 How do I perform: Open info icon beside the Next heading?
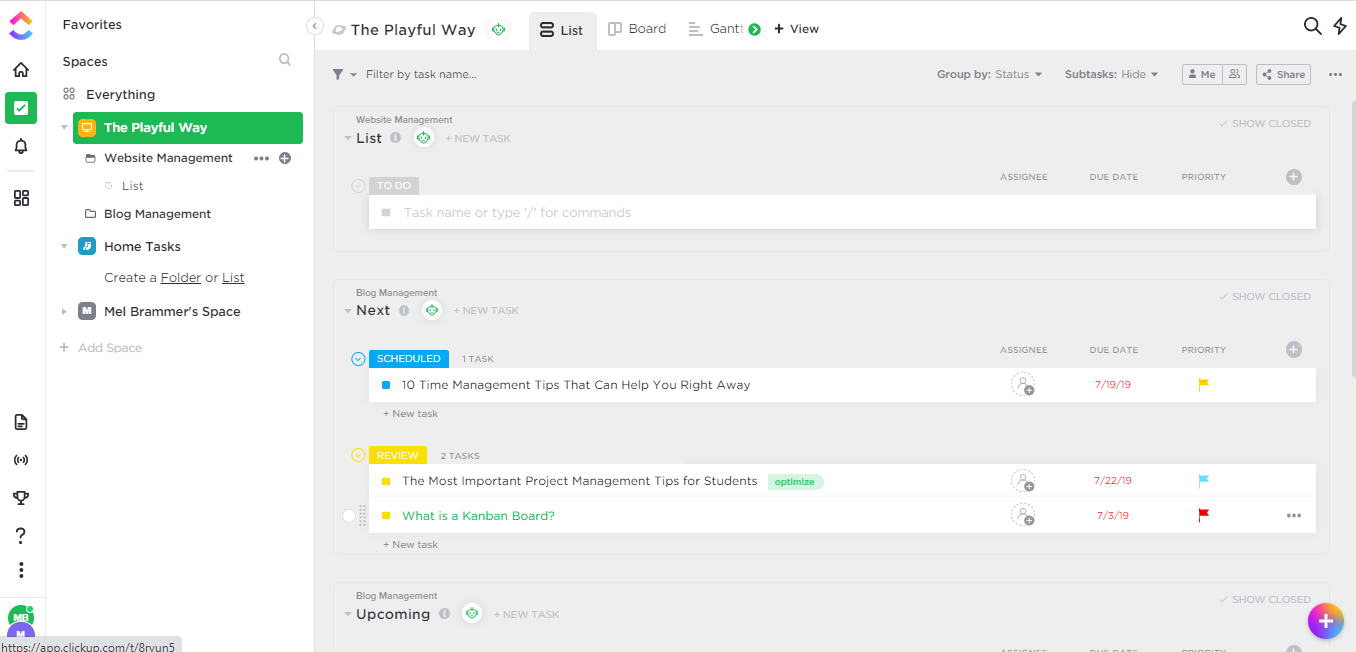click(x=404, y=310)
